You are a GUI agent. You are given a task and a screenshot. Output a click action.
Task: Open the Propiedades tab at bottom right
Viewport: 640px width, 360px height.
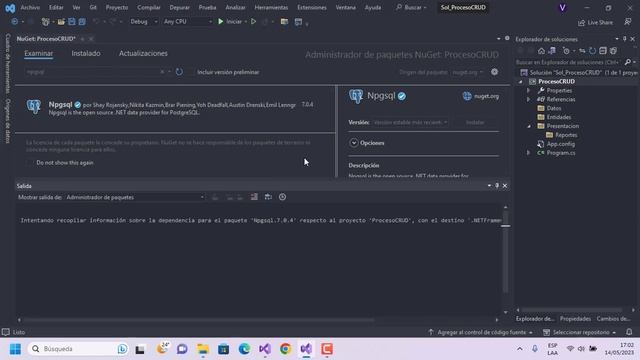click(575, 319)
